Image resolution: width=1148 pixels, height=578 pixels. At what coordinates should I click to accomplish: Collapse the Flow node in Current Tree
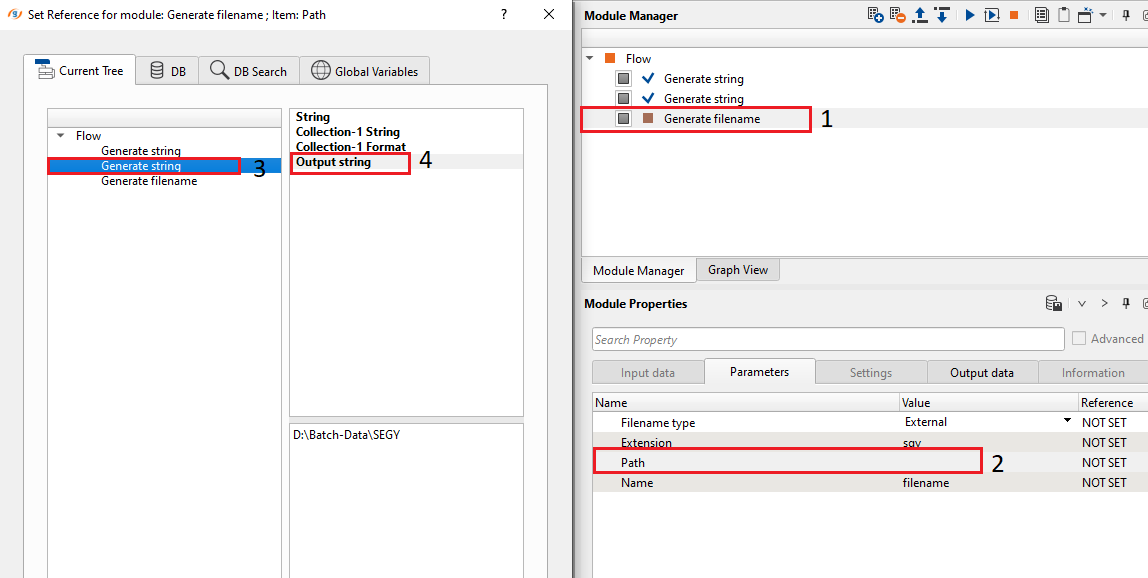(x=61, y=136)
